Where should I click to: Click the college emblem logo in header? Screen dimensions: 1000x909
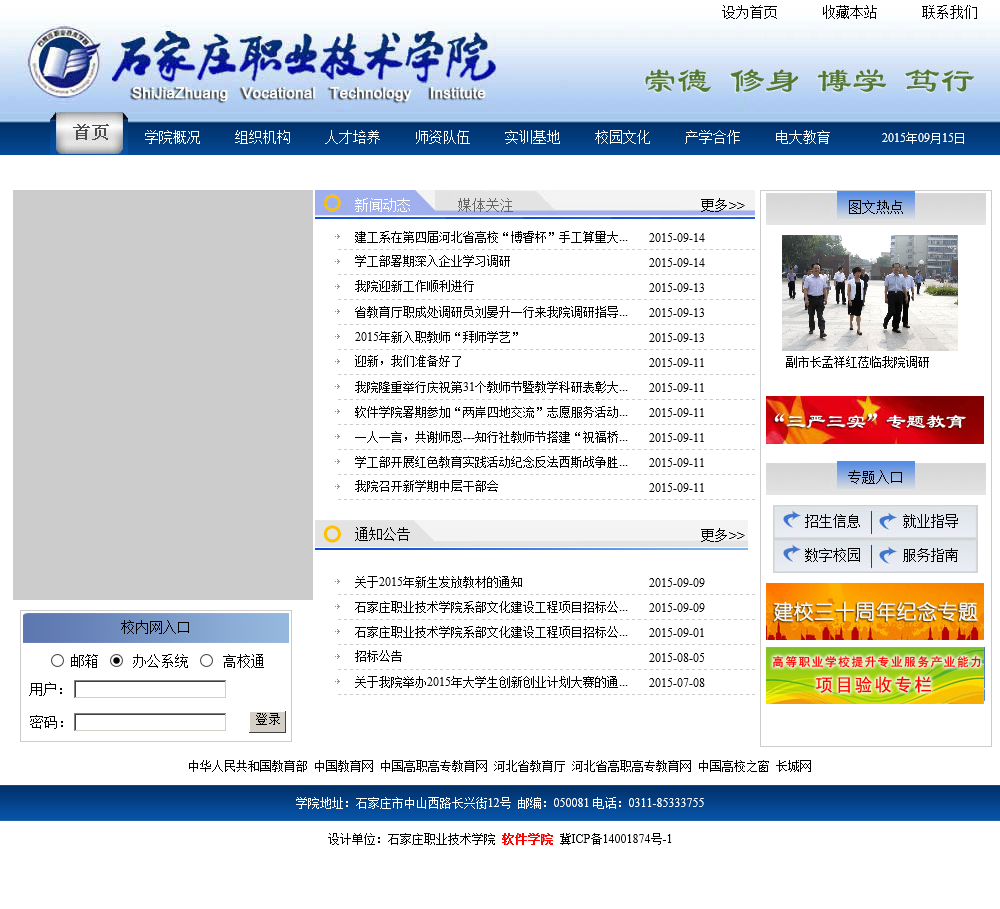[x=64, y=62]
